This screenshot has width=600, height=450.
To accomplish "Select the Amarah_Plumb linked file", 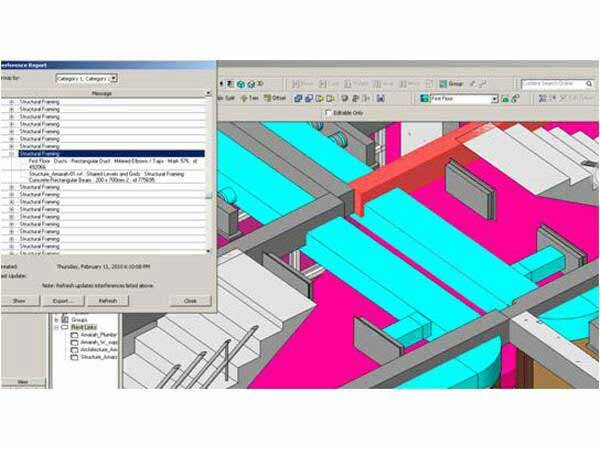I will click(x=98, y=335).
